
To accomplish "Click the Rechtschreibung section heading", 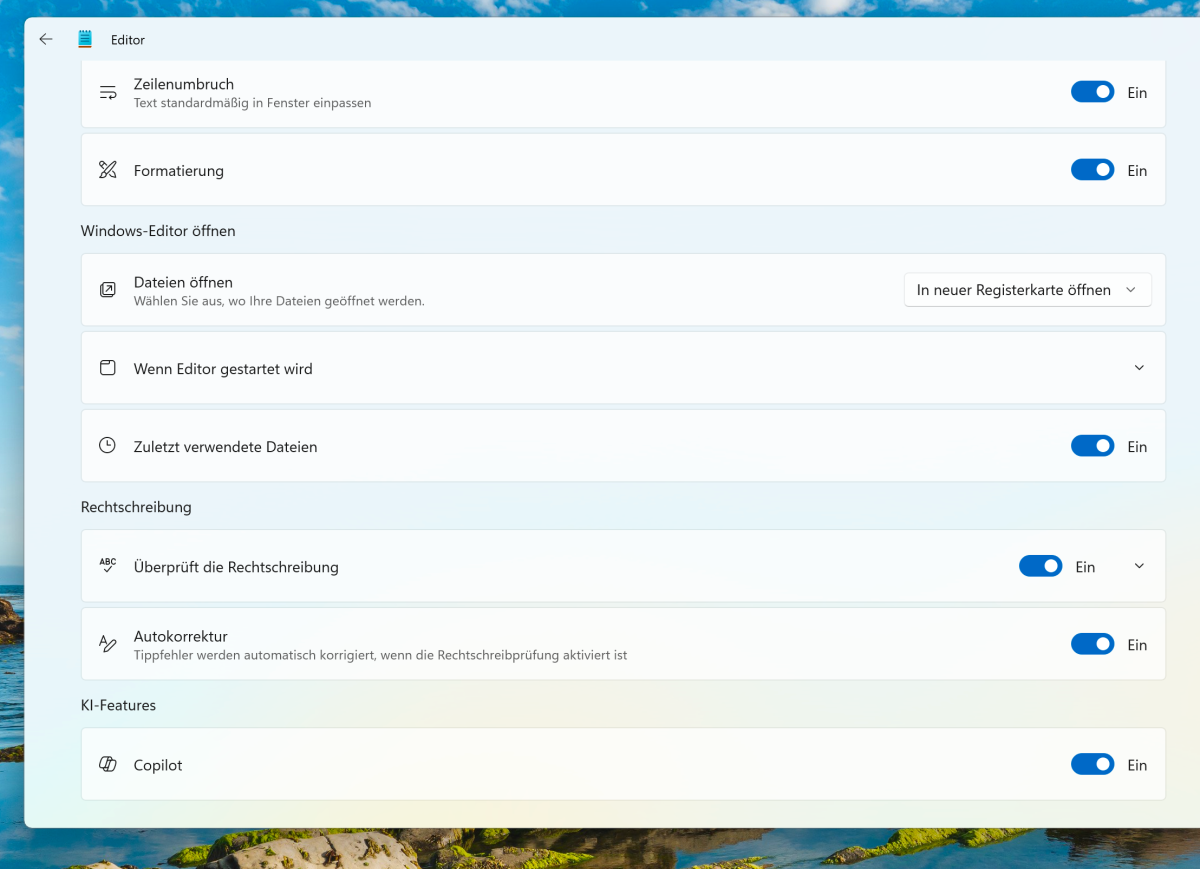I will tap(136, 507).
